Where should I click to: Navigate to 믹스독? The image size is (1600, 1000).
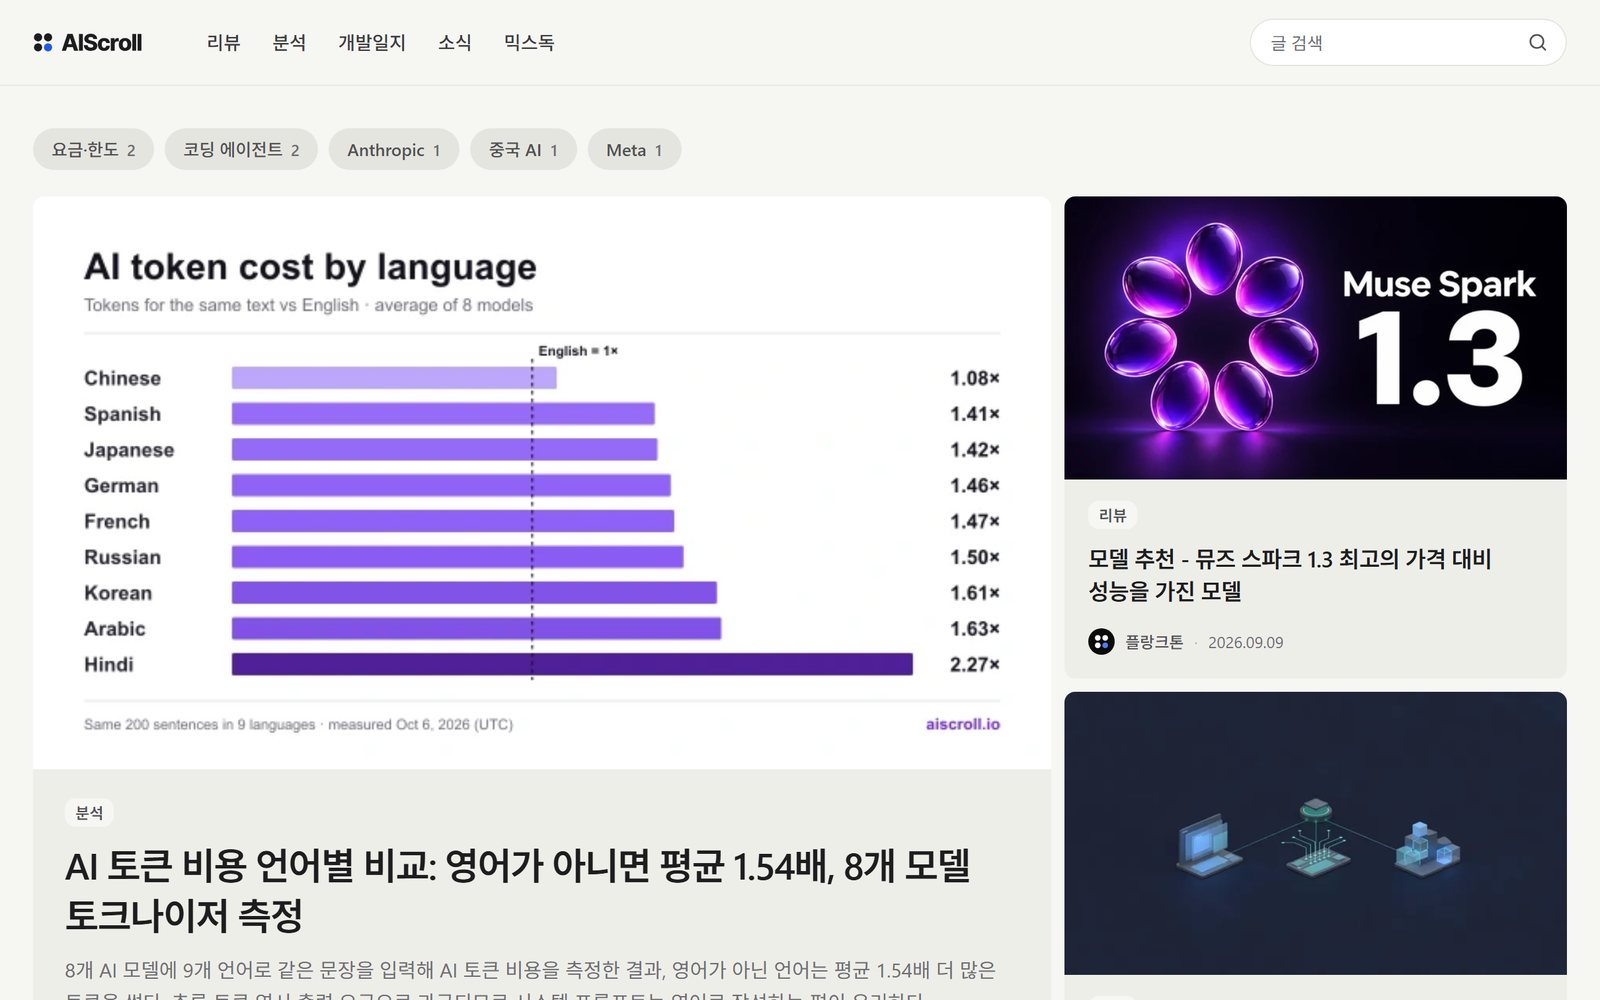529,42
